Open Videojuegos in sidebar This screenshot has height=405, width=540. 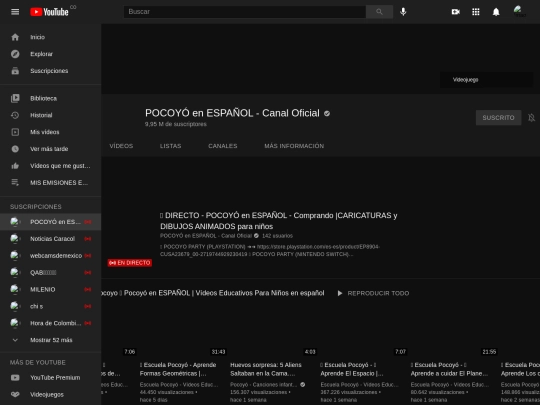coord(50,395)
